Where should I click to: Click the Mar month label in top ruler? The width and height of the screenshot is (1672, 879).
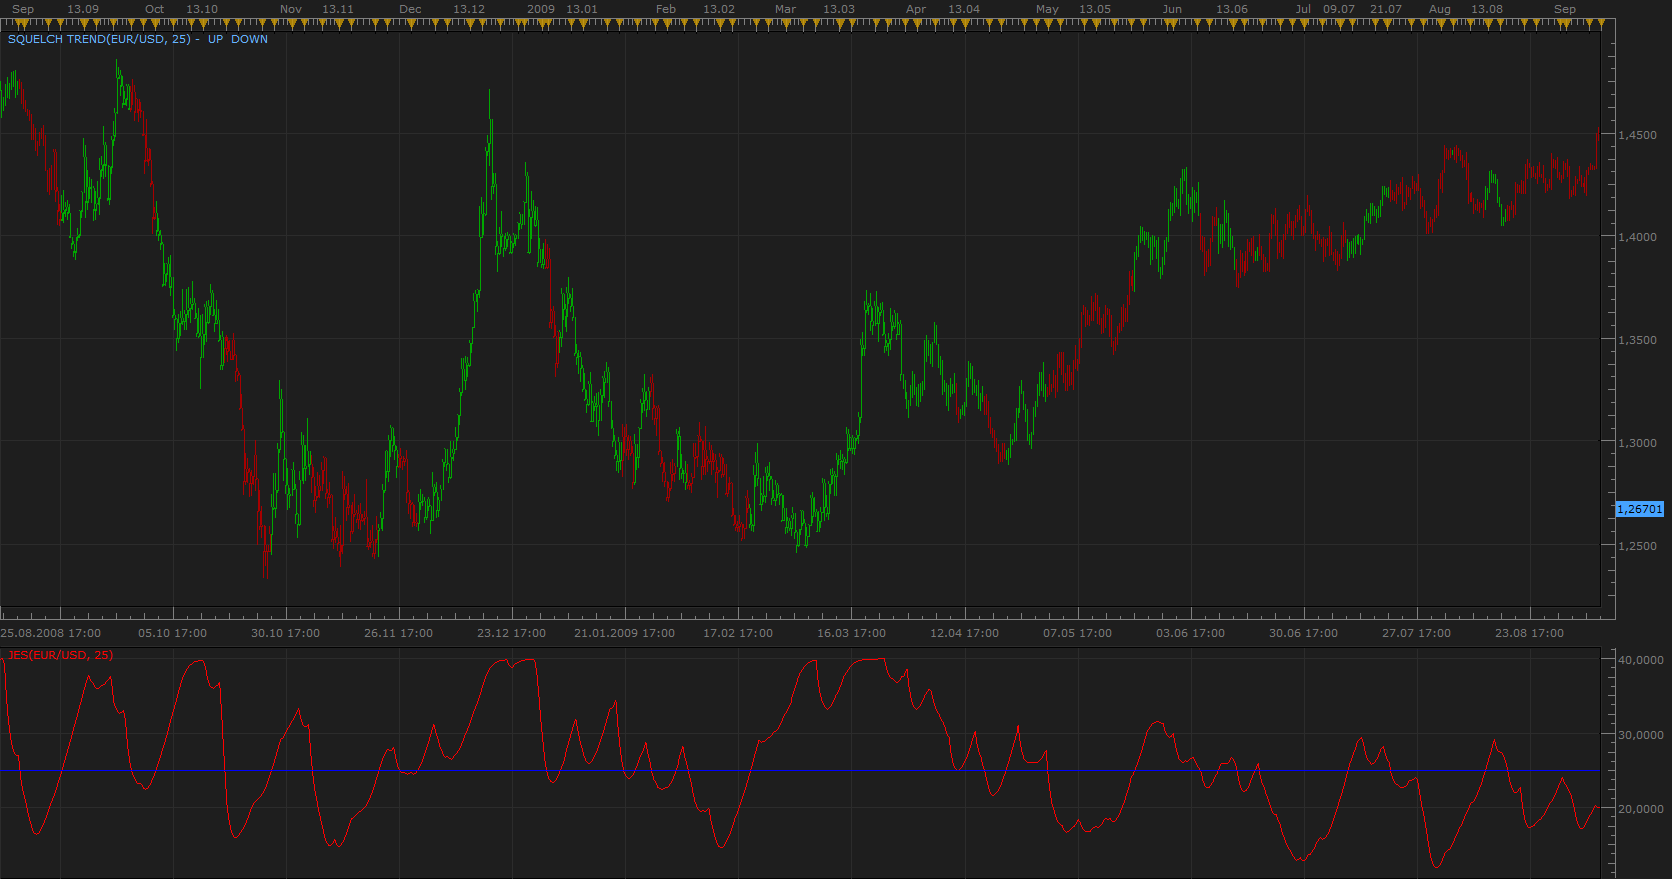click(x=786, y=9)
